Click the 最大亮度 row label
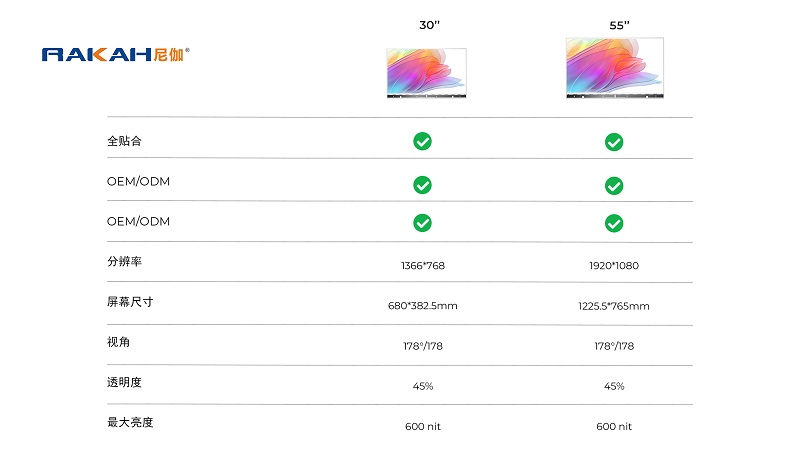Image resolution: width=800 pixels, height=450 pixels. pyautogui.click(x=130, y=422)
